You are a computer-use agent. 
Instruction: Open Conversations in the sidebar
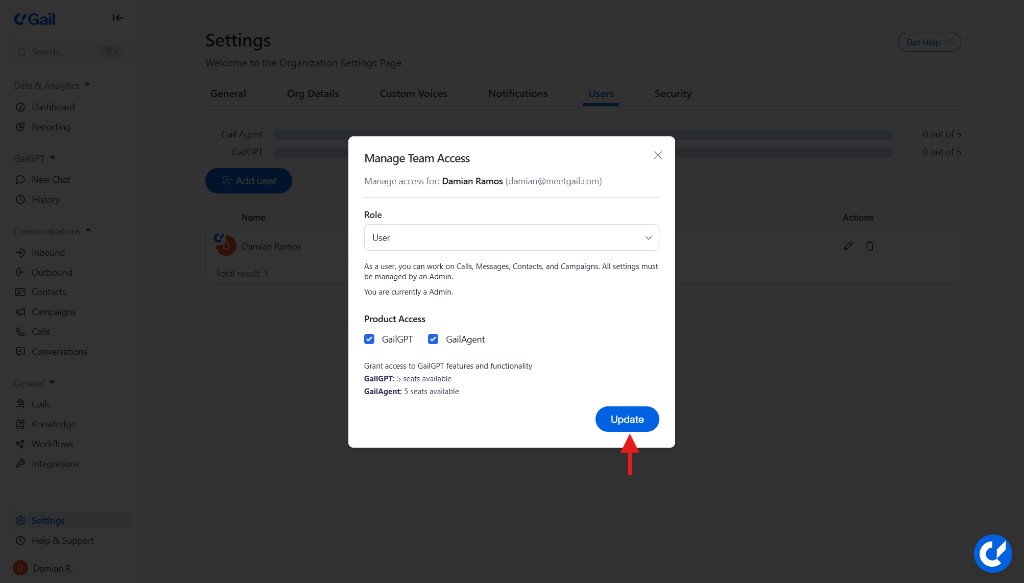(x=59, y=351)
